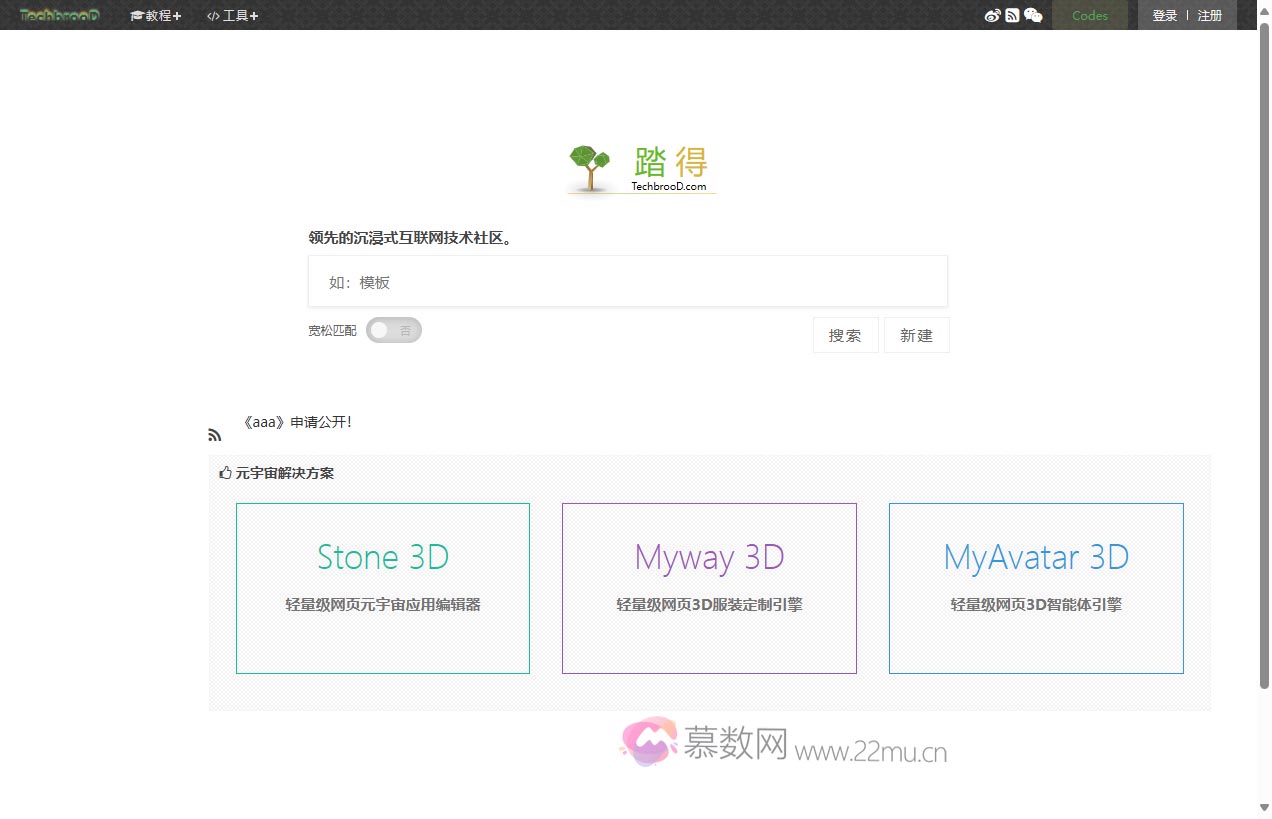Click the Weibo icon in top bar

[x=992, y=15]
